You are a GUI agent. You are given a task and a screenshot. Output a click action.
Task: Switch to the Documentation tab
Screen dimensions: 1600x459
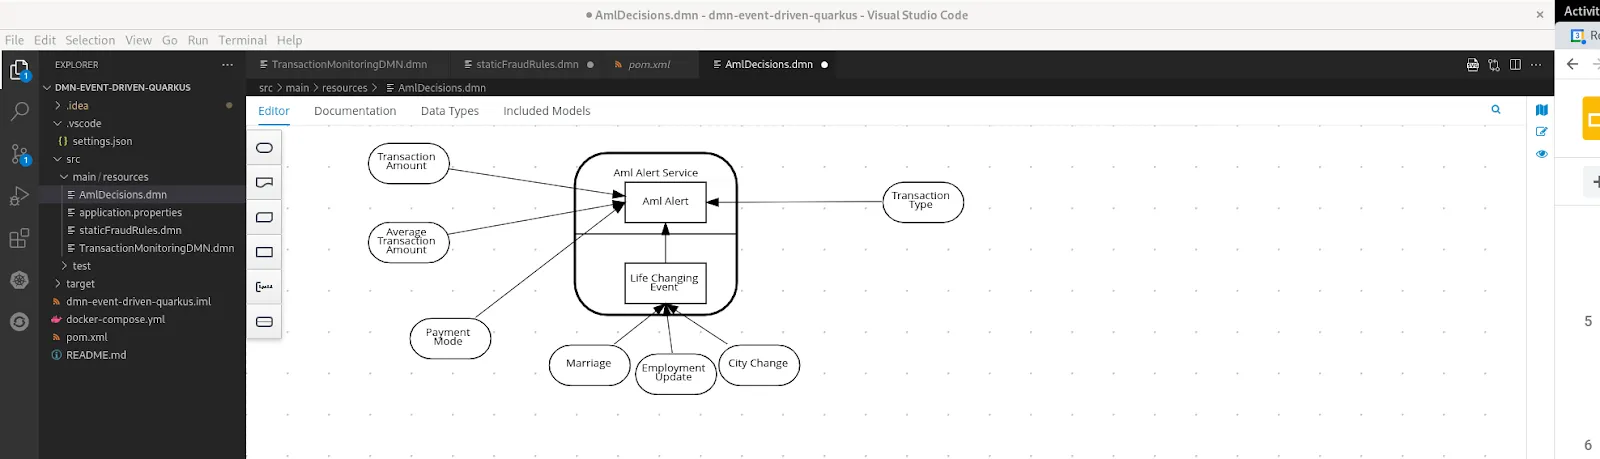355,111
